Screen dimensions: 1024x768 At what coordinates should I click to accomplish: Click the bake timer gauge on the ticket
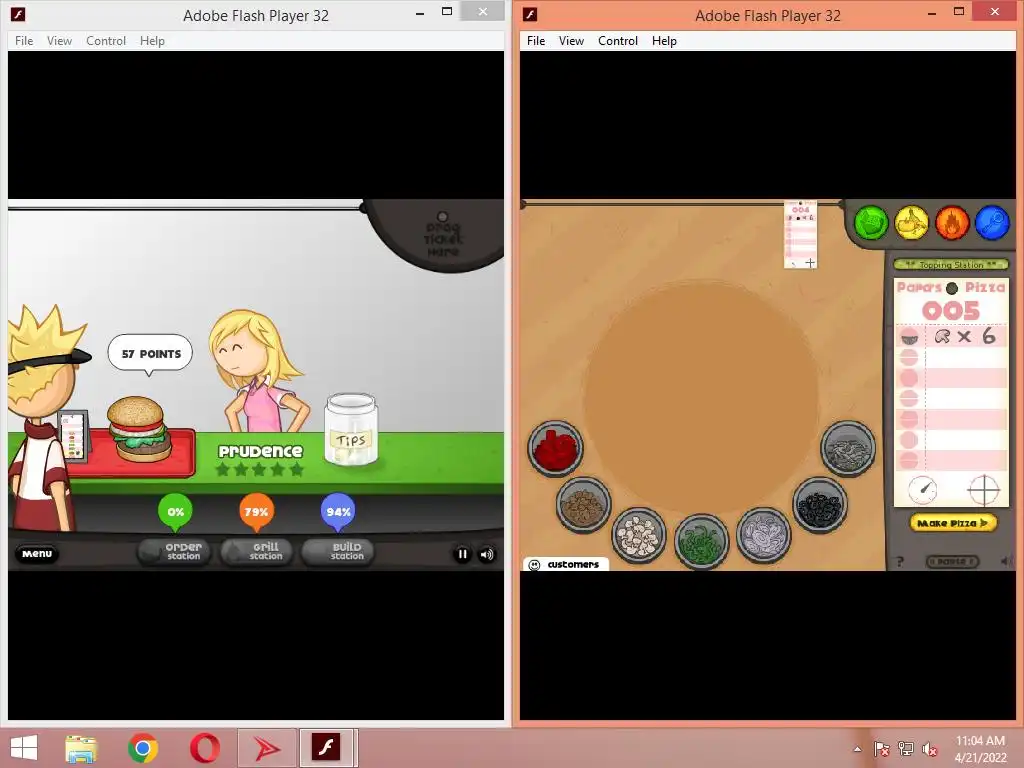(x=922, y=490)
